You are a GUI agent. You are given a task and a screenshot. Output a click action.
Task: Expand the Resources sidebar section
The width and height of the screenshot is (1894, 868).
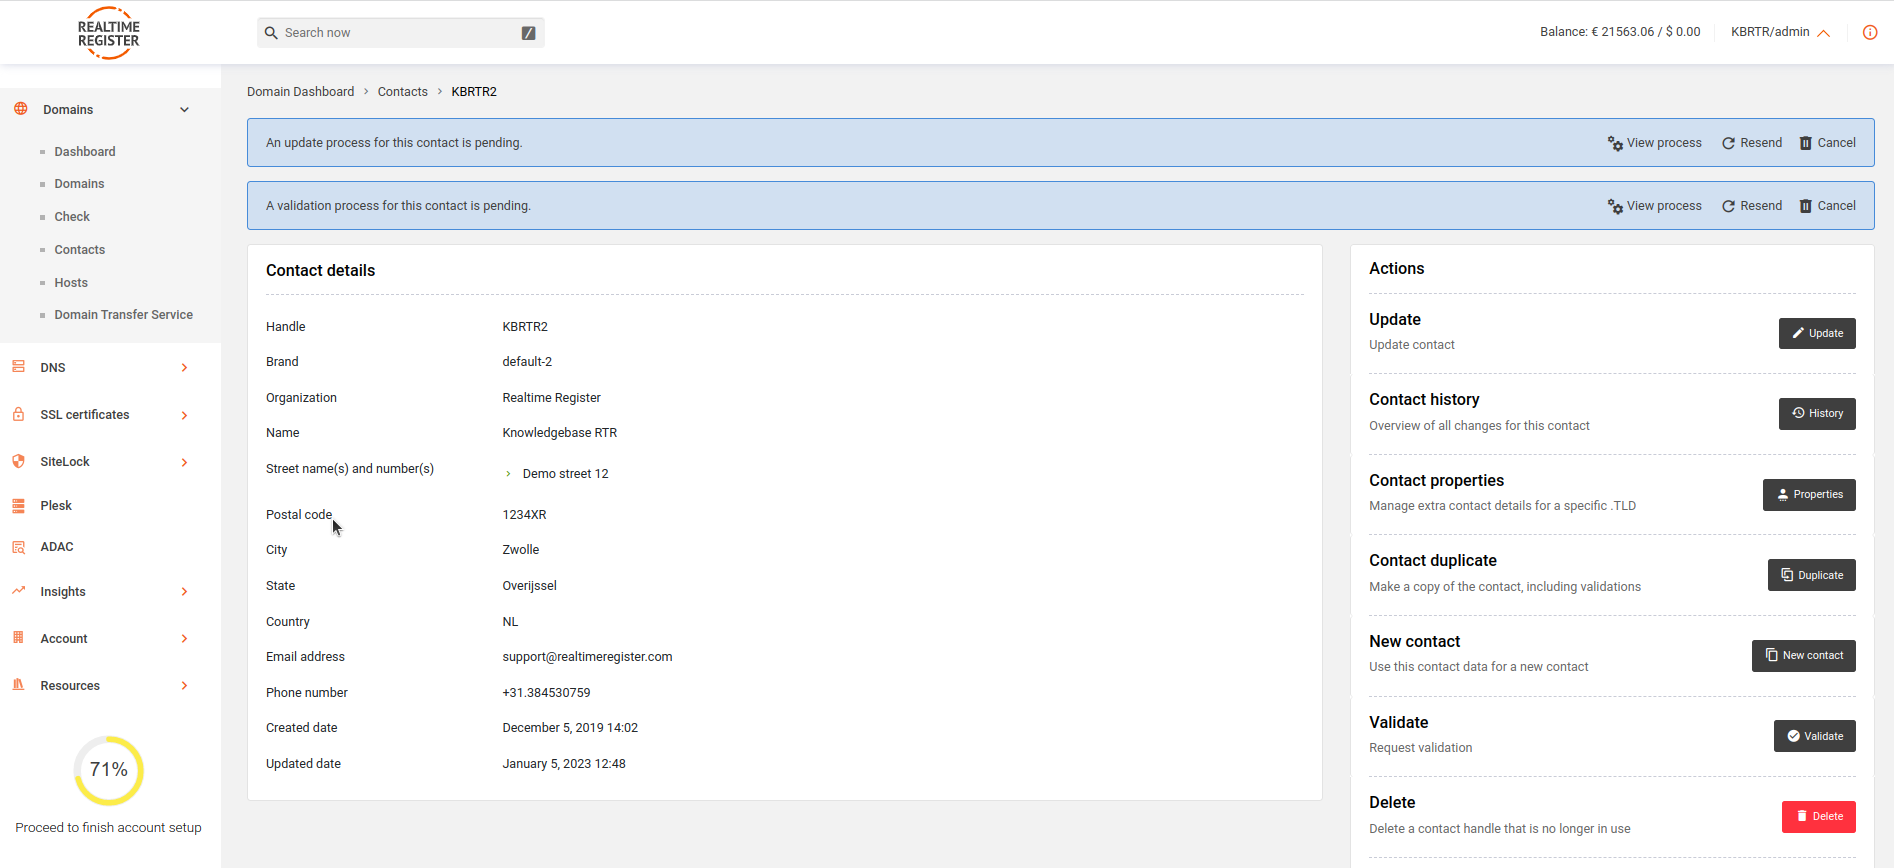[184, 686]
